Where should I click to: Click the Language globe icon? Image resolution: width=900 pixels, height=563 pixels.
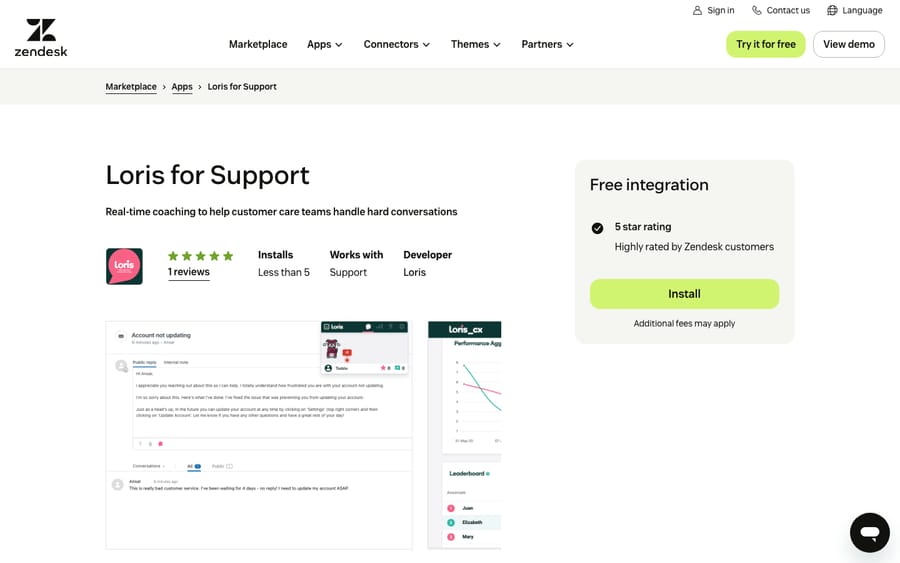pyautogui.click(x=832, y=10)
